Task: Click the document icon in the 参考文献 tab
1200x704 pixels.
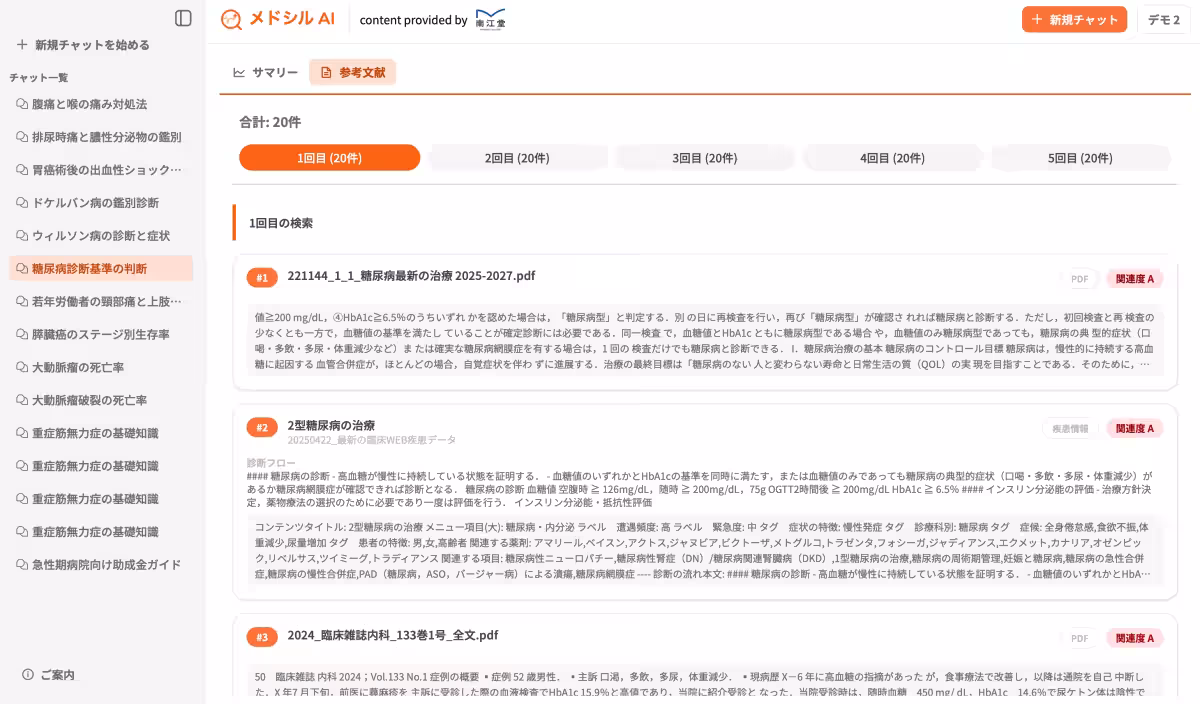Action: [x=328, y=72]
